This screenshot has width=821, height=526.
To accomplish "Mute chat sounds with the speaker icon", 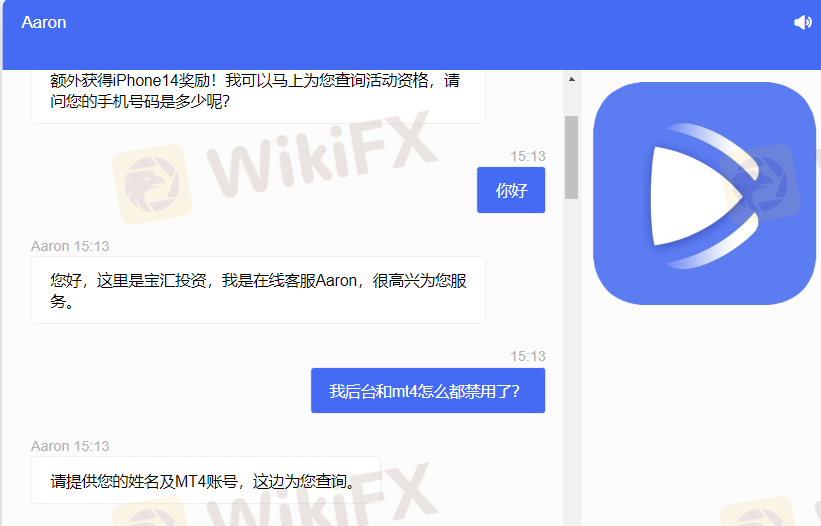I will pos(803,23).
